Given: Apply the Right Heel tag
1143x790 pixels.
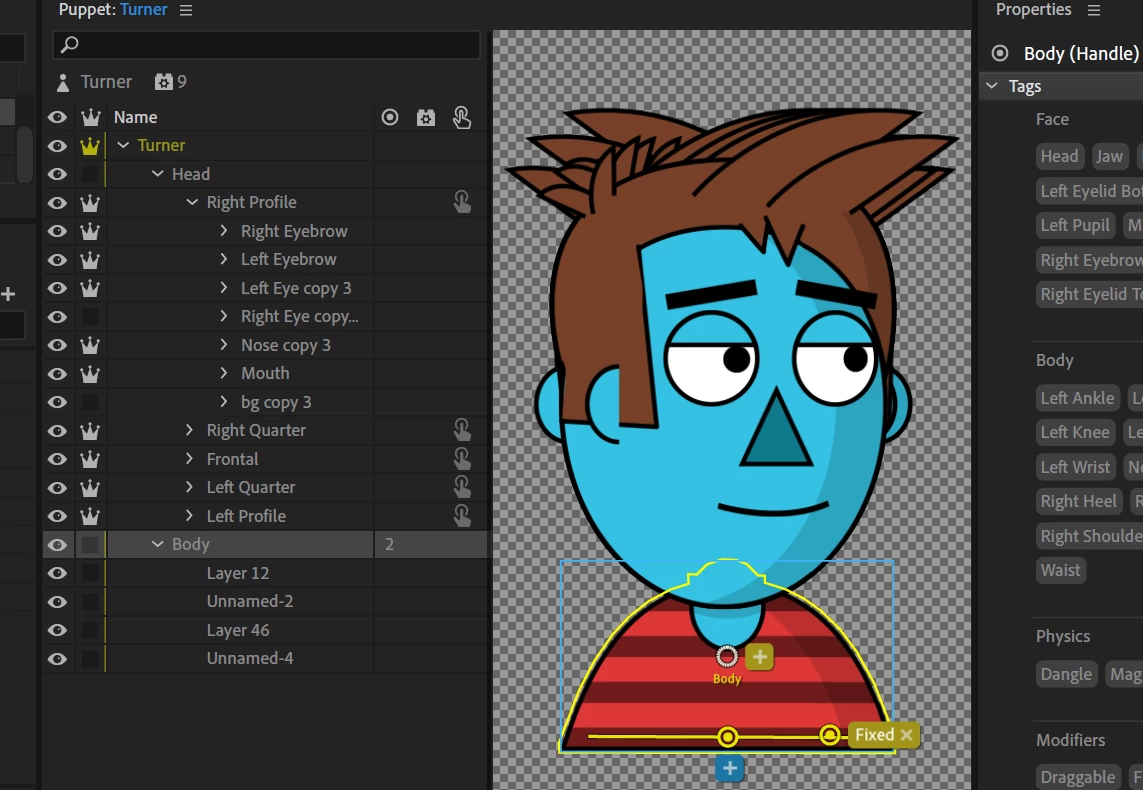Looking at the screenshot, I should pos(1078,501).
